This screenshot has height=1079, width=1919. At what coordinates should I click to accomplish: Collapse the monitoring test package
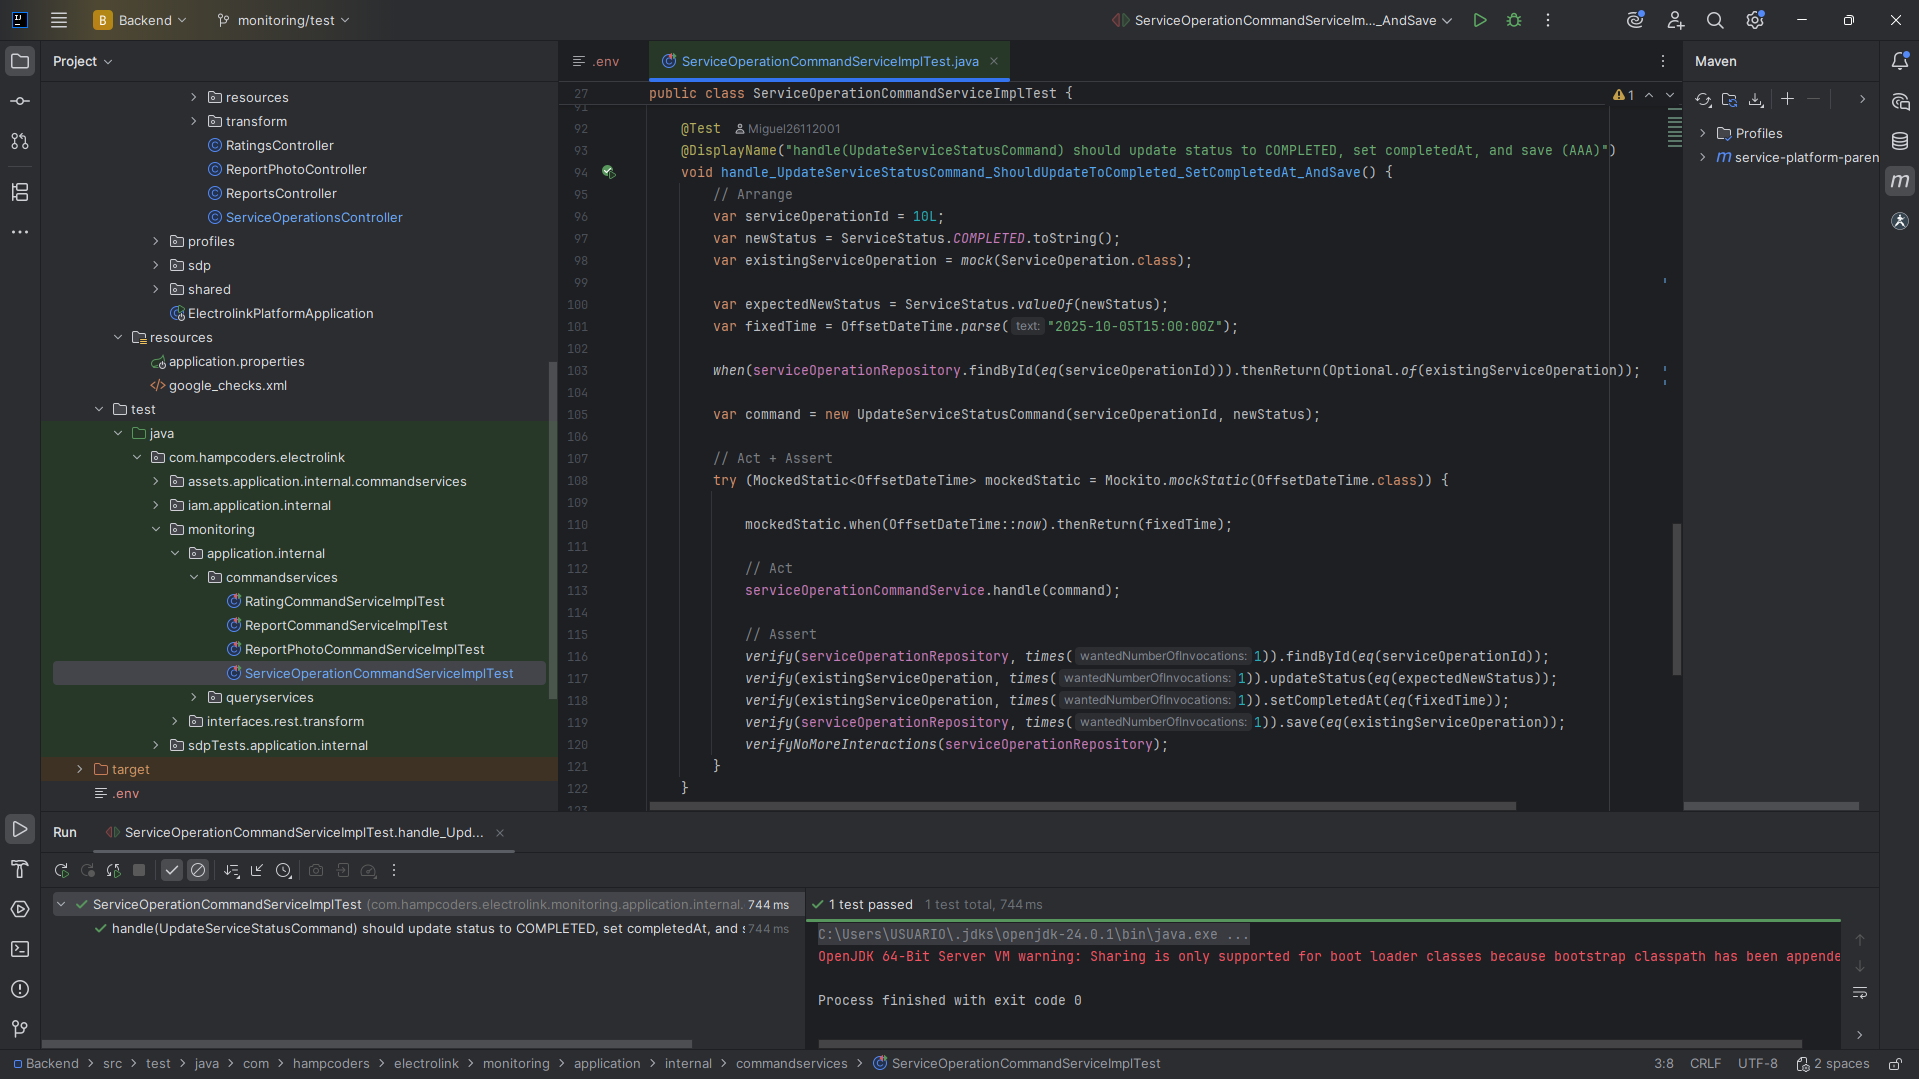tap(156, 529)
